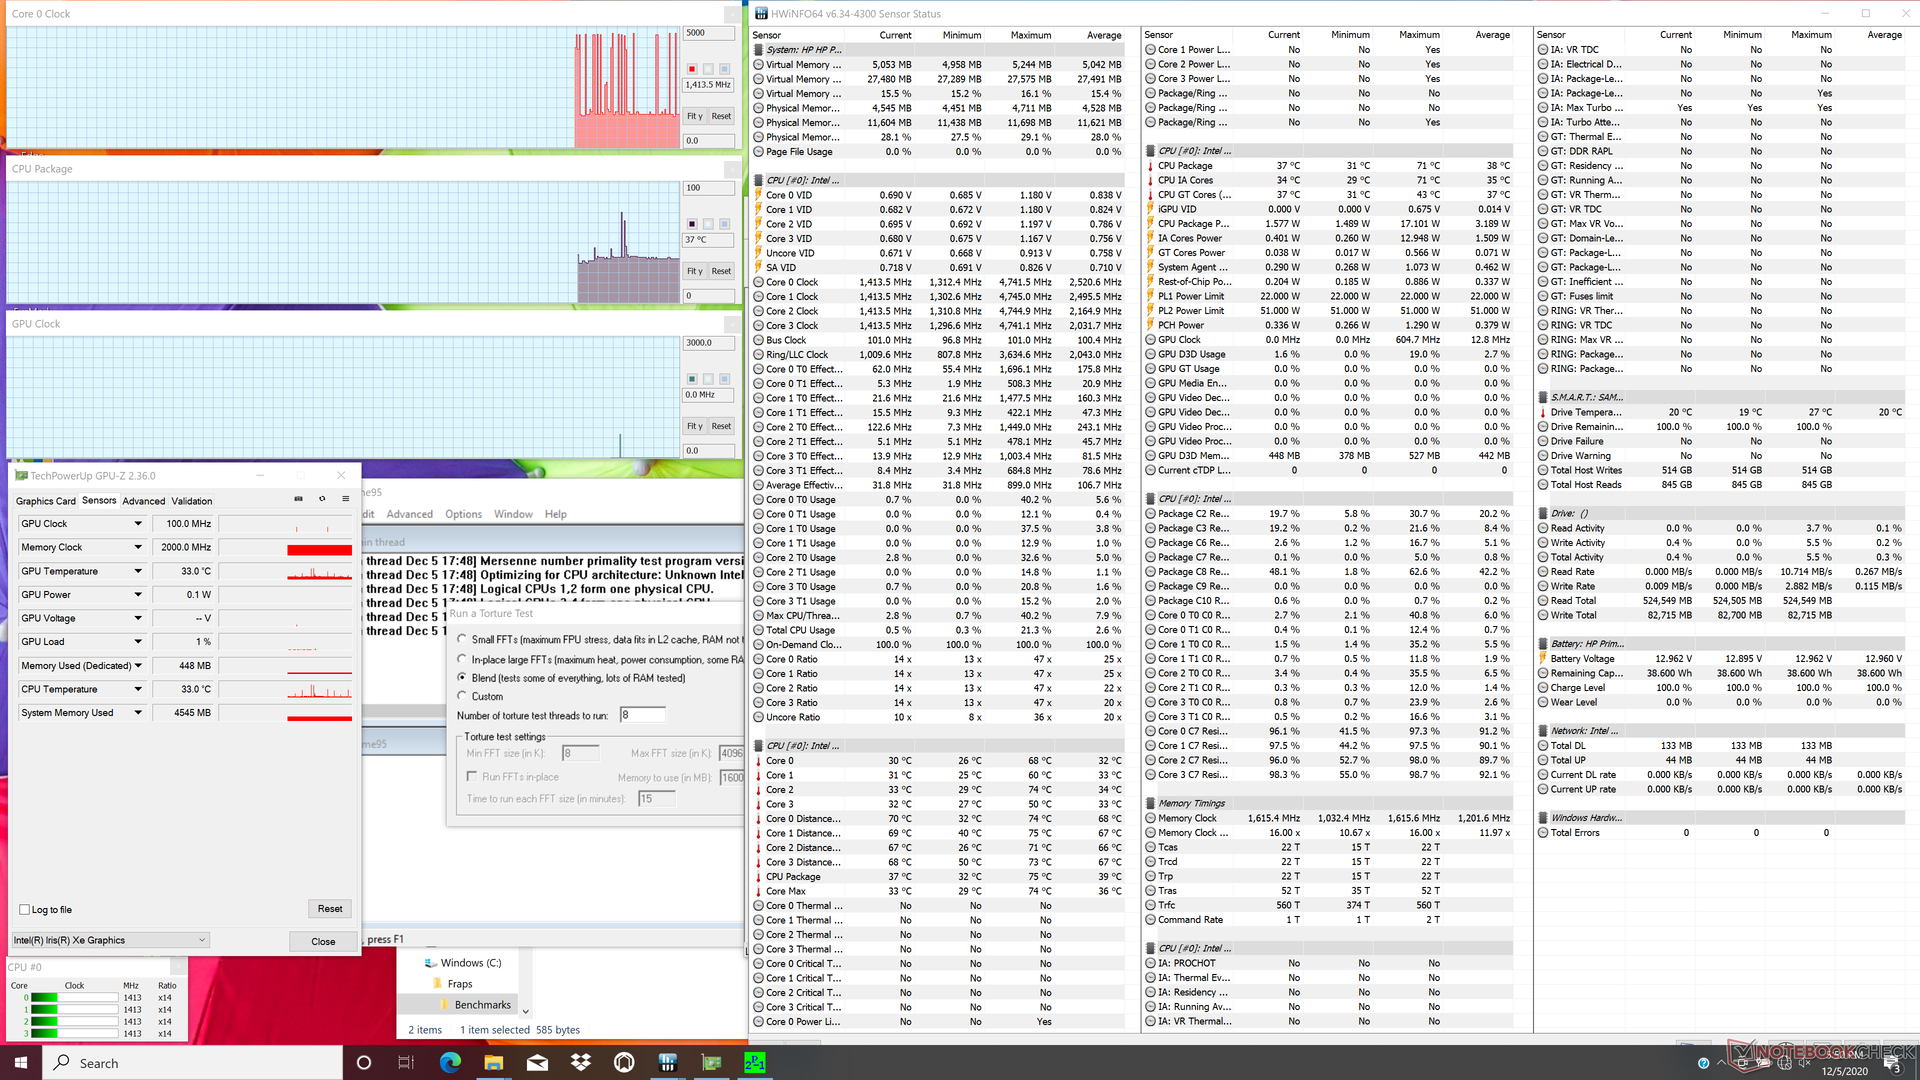Switch to Graphics Card tab in GPU-Z
The height and width of the screenshot is (1080, 1920).
(x=45, y=501)
